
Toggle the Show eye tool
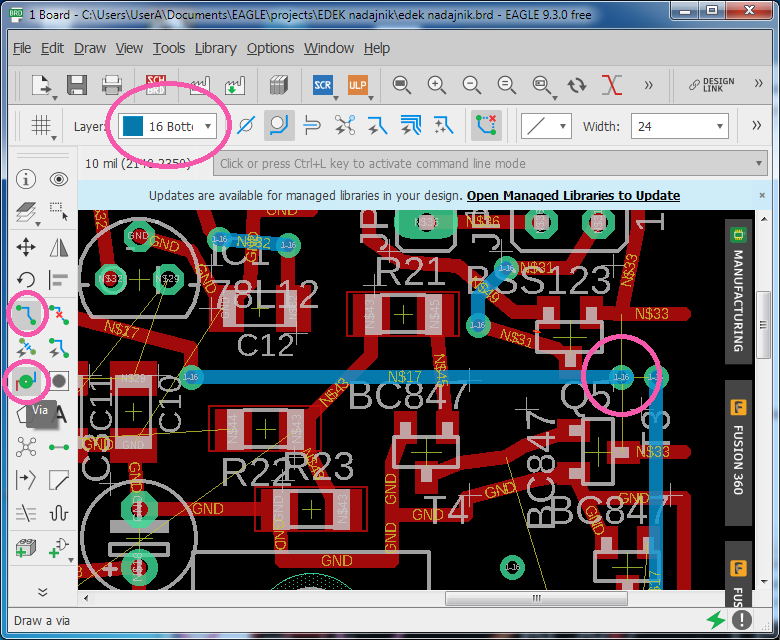pos(59,179)
